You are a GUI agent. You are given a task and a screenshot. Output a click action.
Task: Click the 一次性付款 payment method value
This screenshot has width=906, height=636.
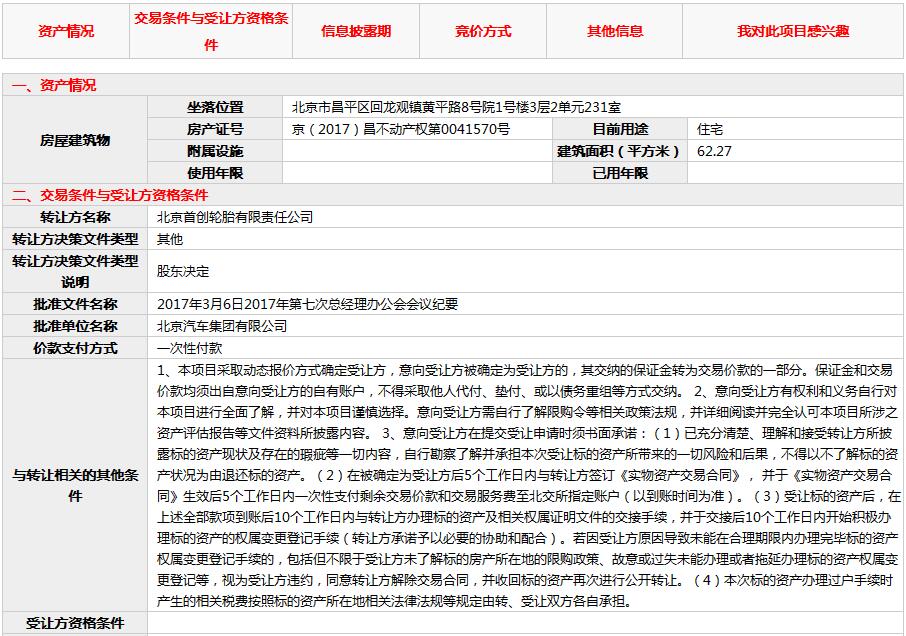coord(190,348)
